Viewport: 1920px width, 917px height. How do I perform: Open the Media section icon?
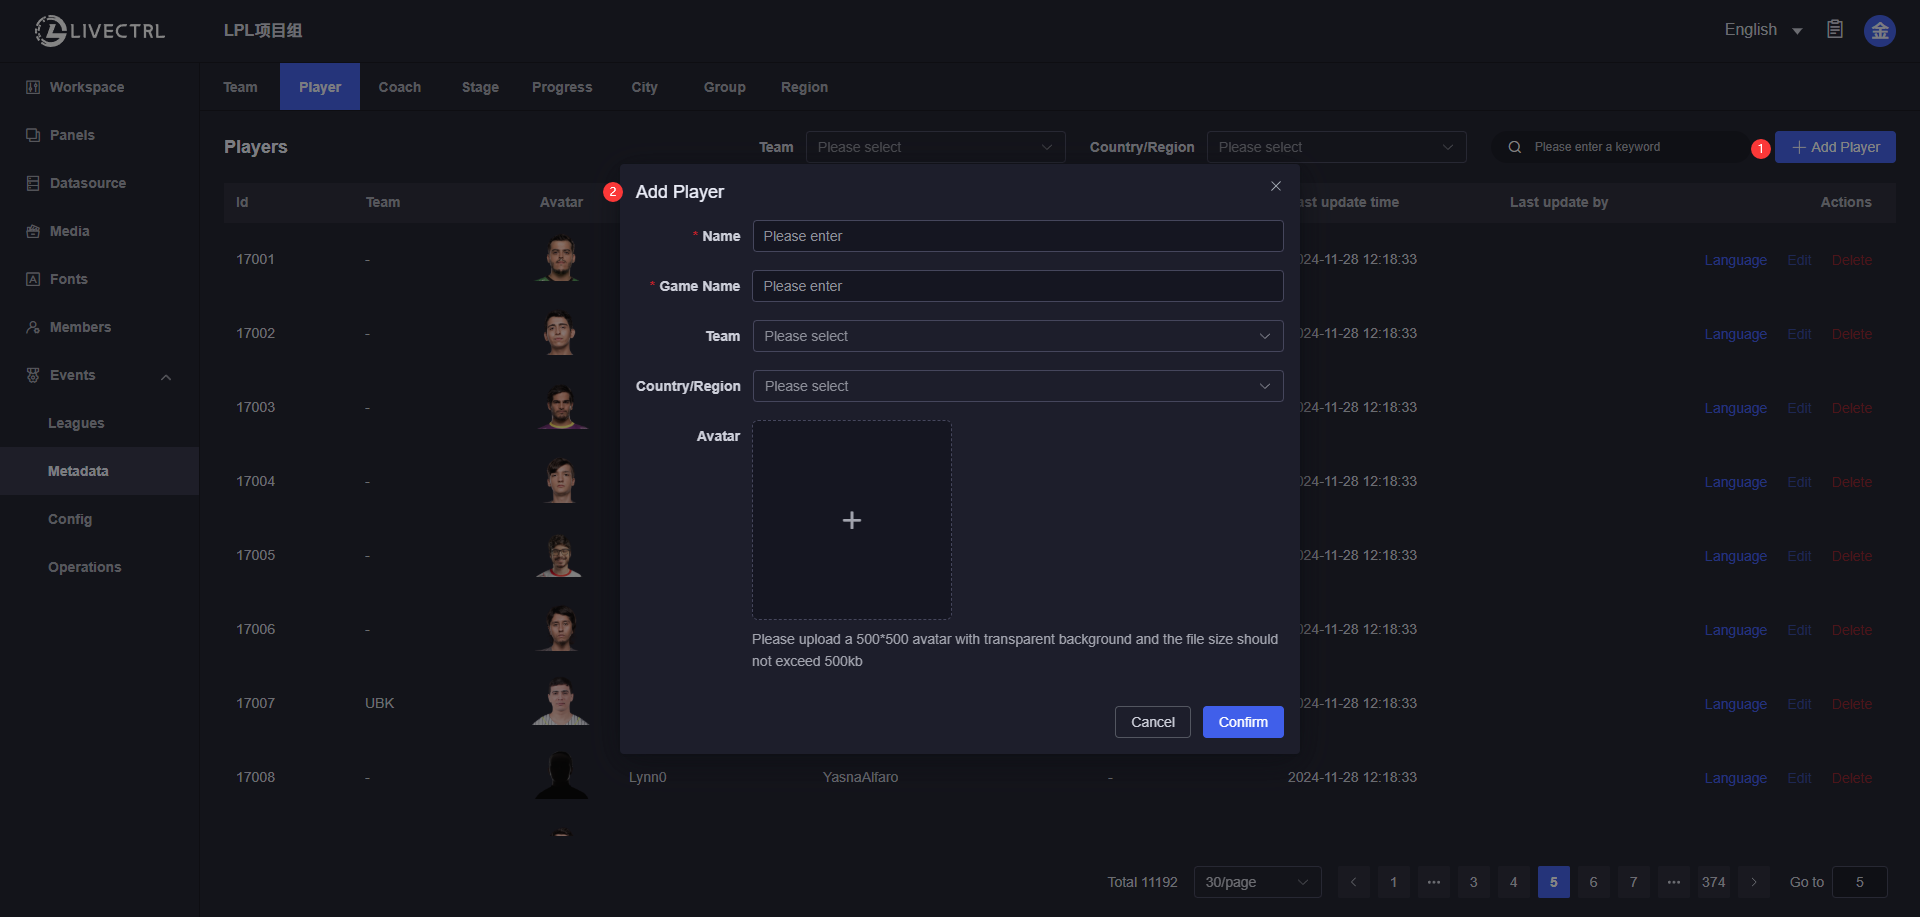point(33,231)
